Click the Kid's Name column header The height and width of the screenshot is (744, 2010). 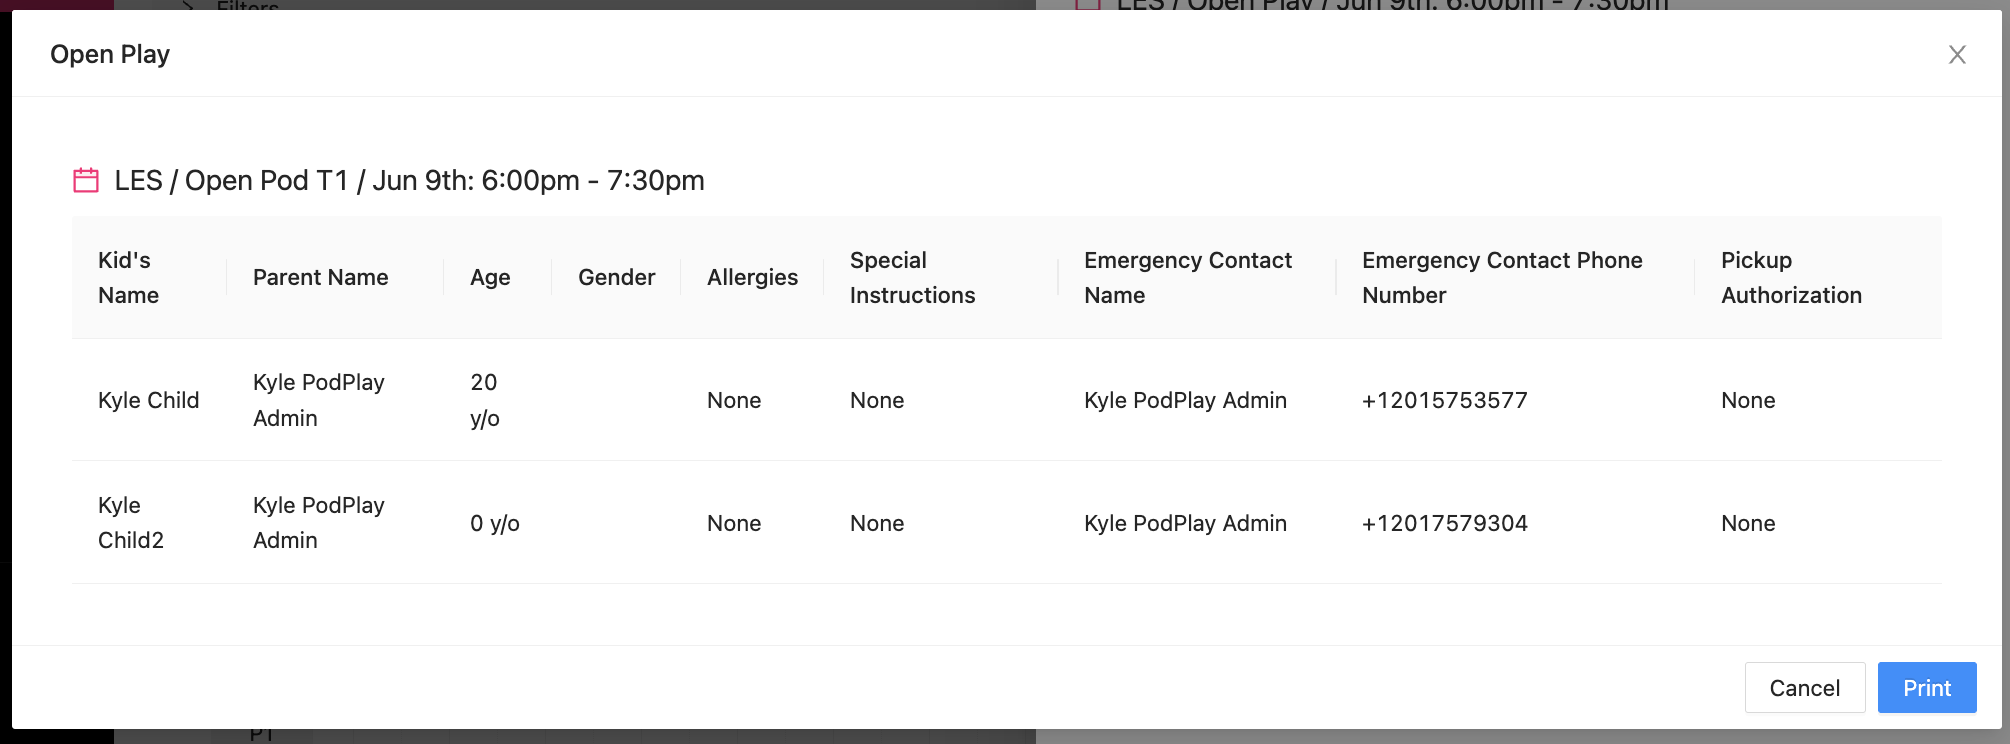128,278
